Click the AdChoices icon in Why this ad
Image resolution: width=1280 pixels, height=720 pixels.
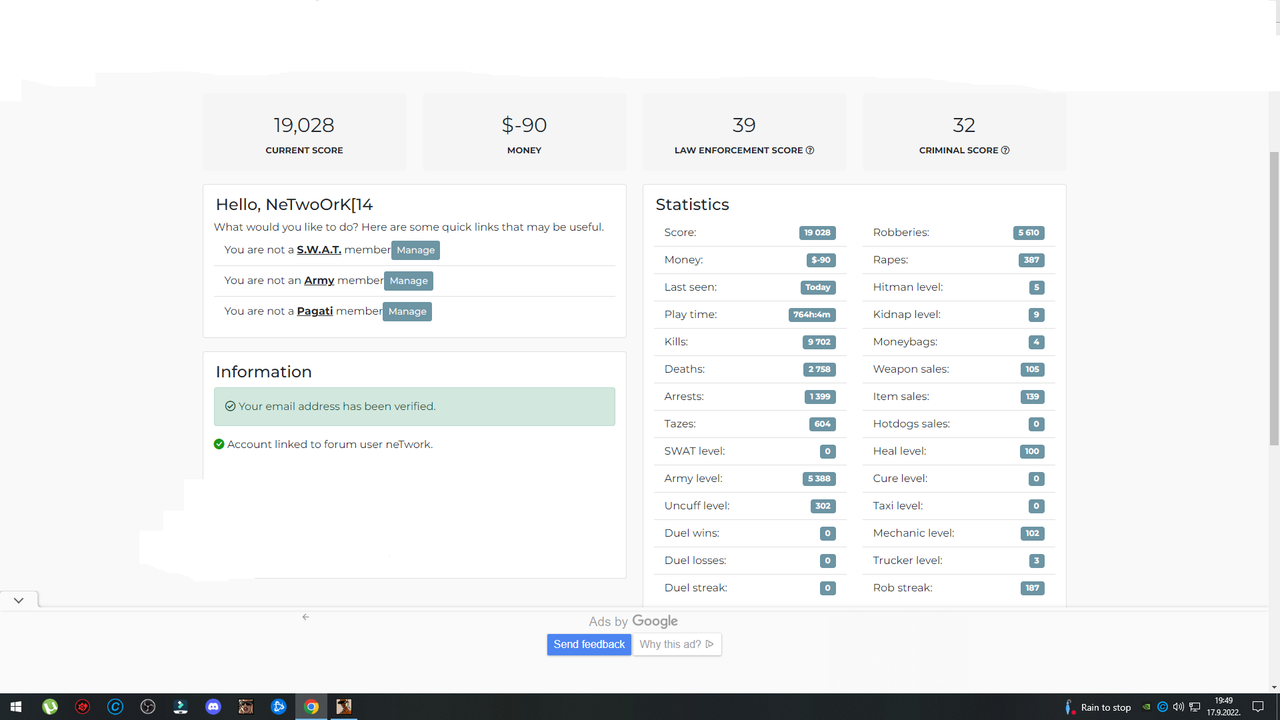tap(710, 644)
